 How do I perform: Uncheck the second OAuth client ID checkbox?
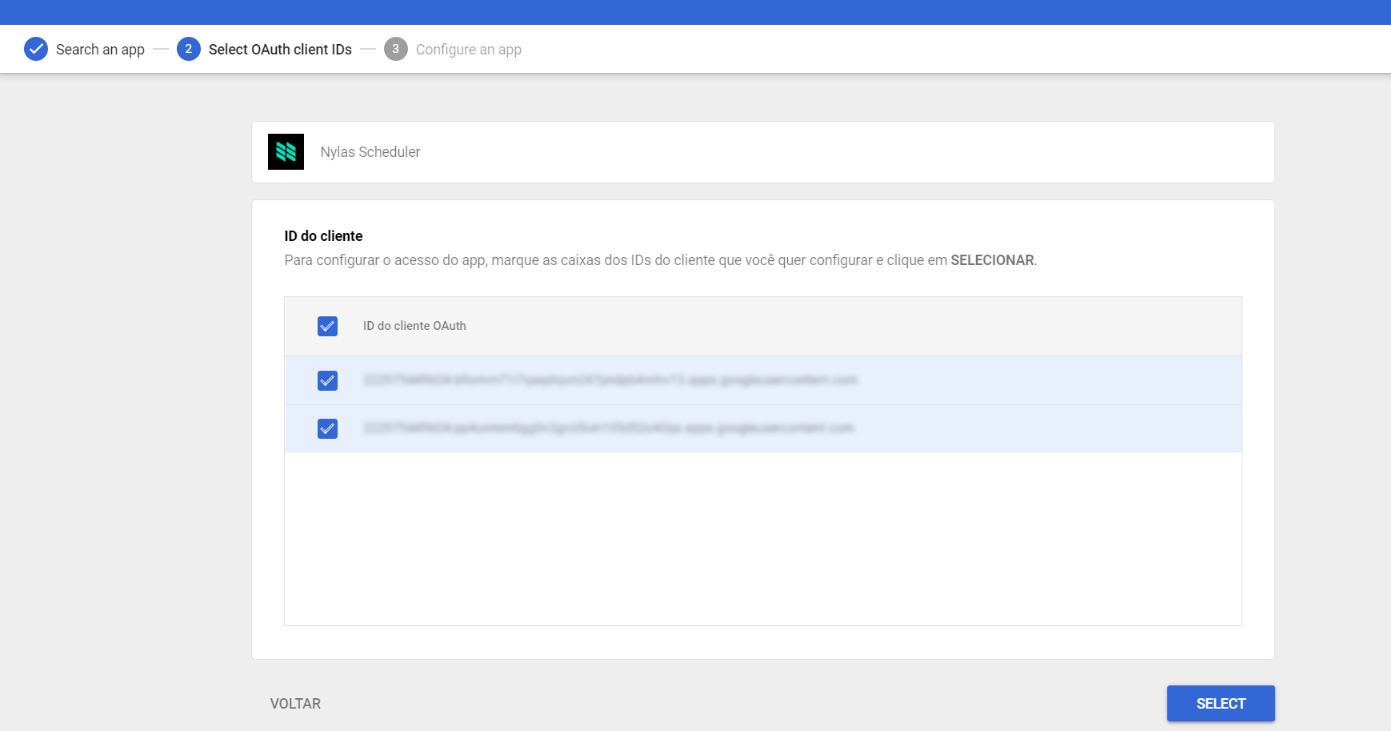327,429
